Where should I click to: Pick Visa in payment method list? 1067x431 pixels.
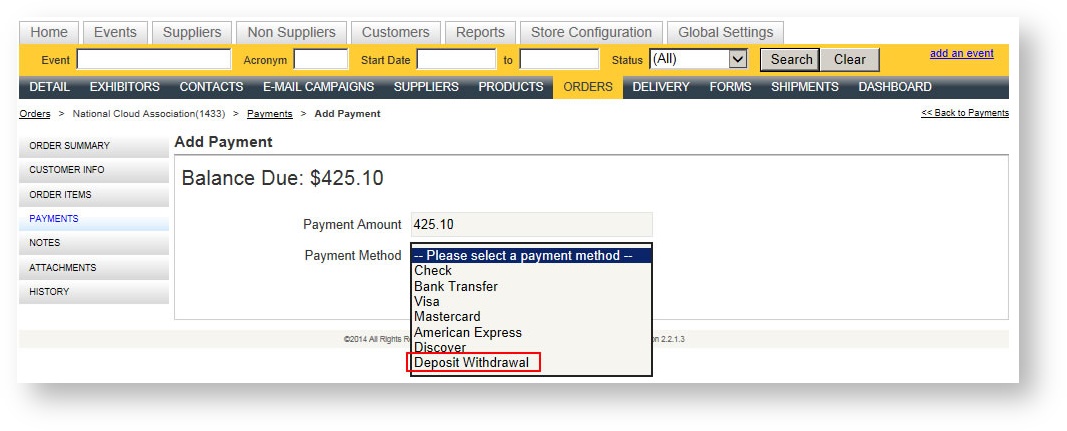tap(427, 301)
